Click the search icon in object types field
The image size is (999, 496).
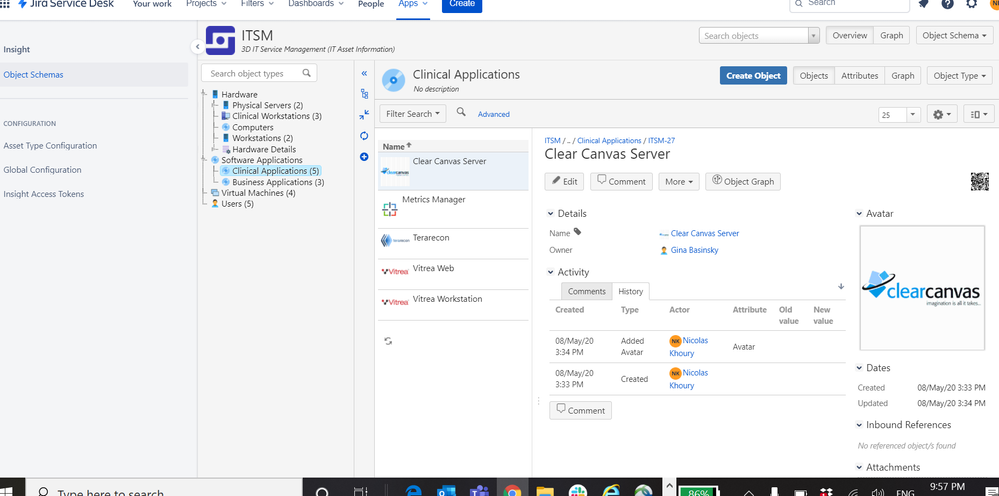tap(306, 73)
